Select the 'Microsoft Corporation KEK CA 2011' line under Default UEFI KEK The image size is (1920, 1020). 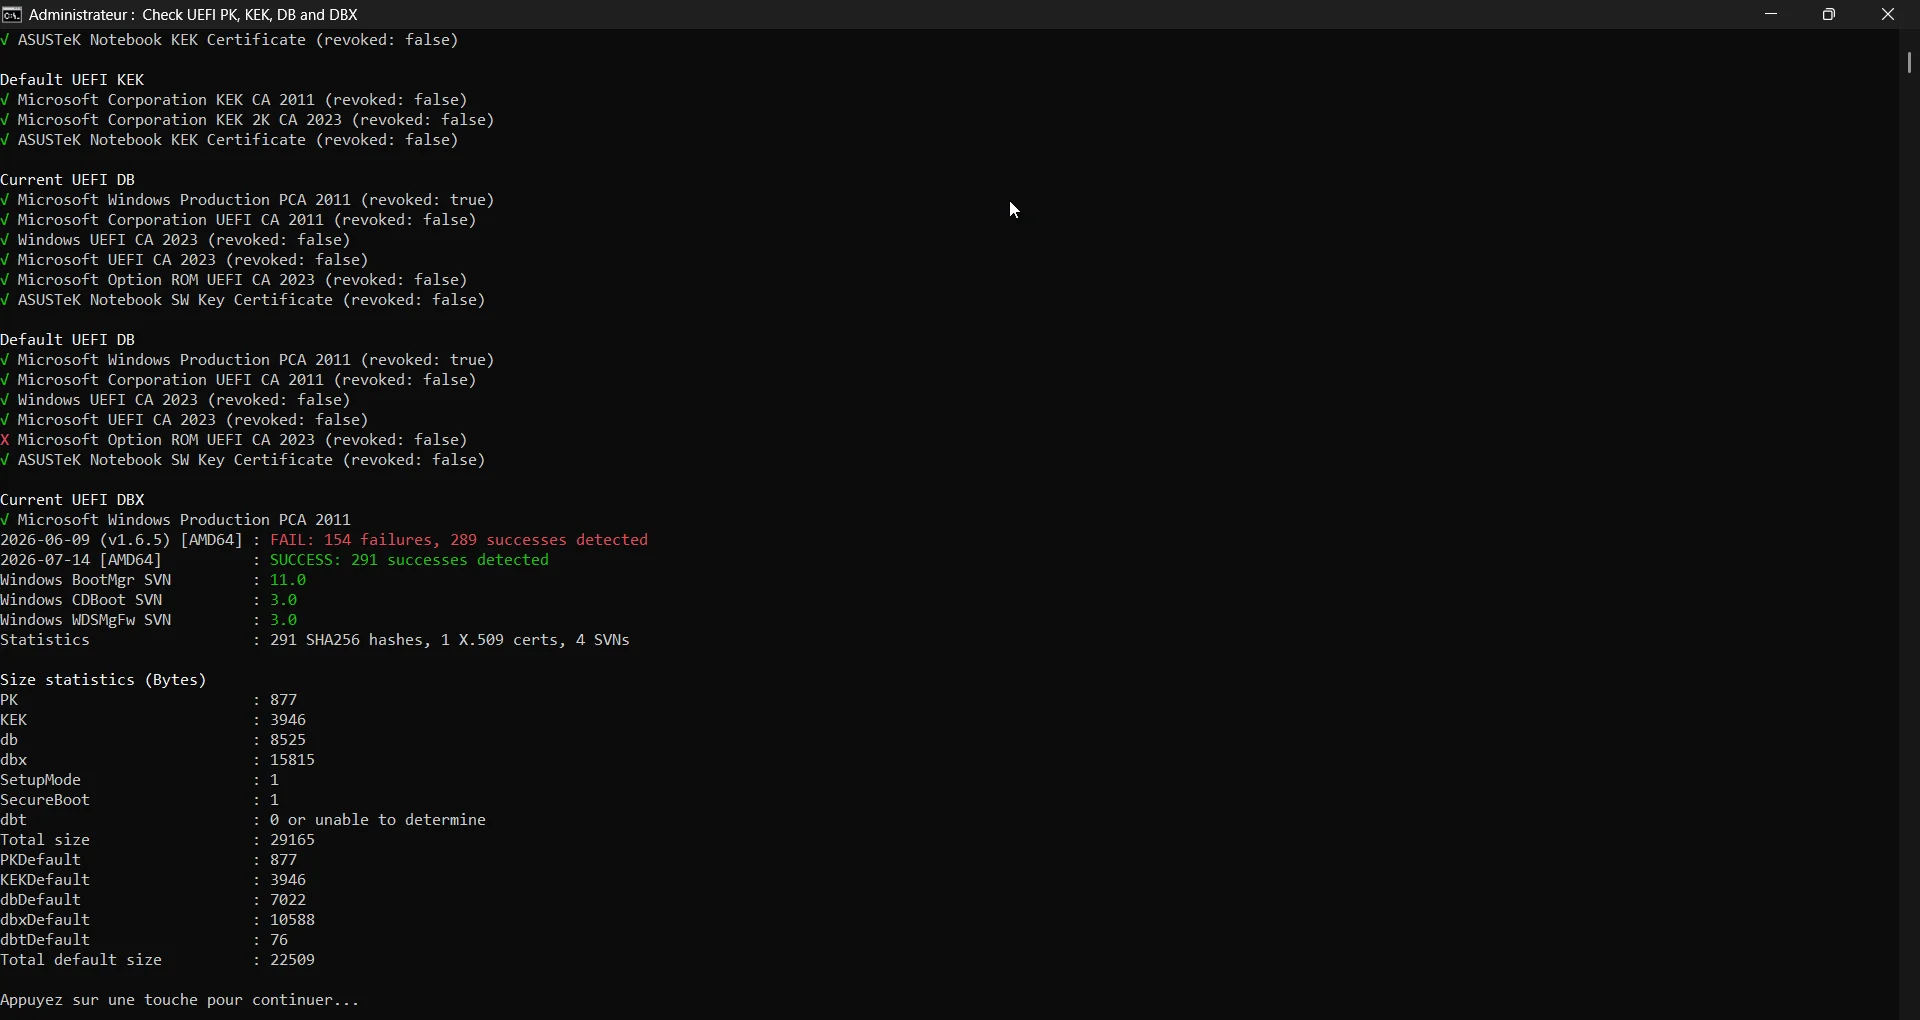tap(236, 100)
